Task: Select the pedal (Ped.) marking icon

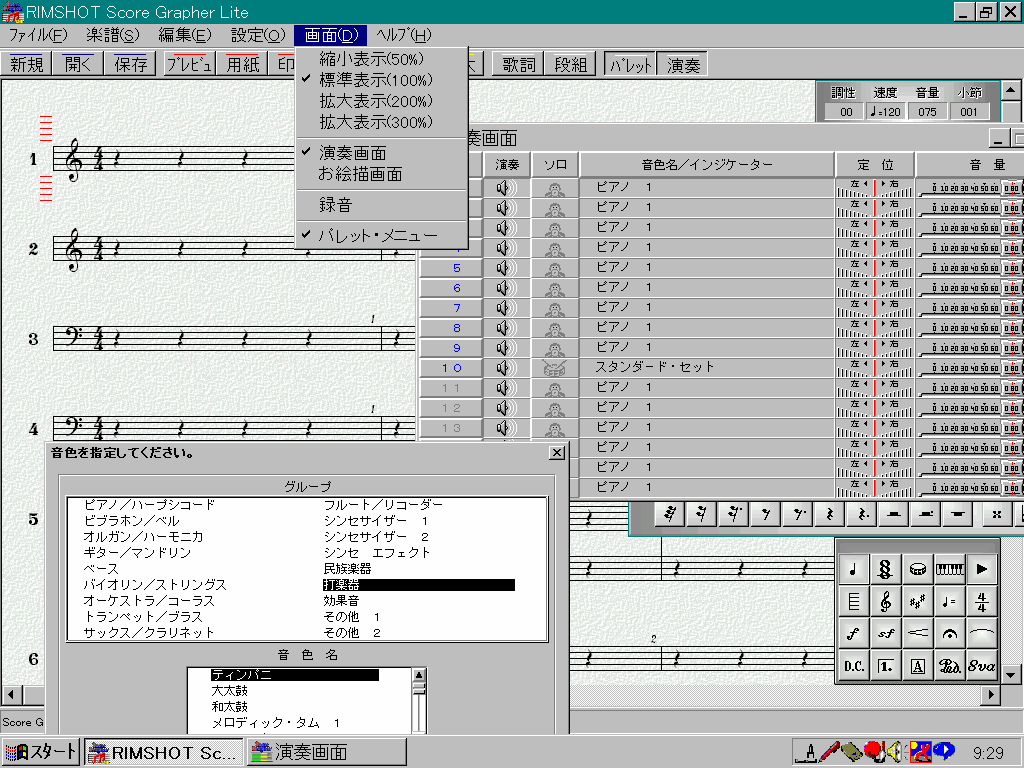Action: tap(950, 666)
